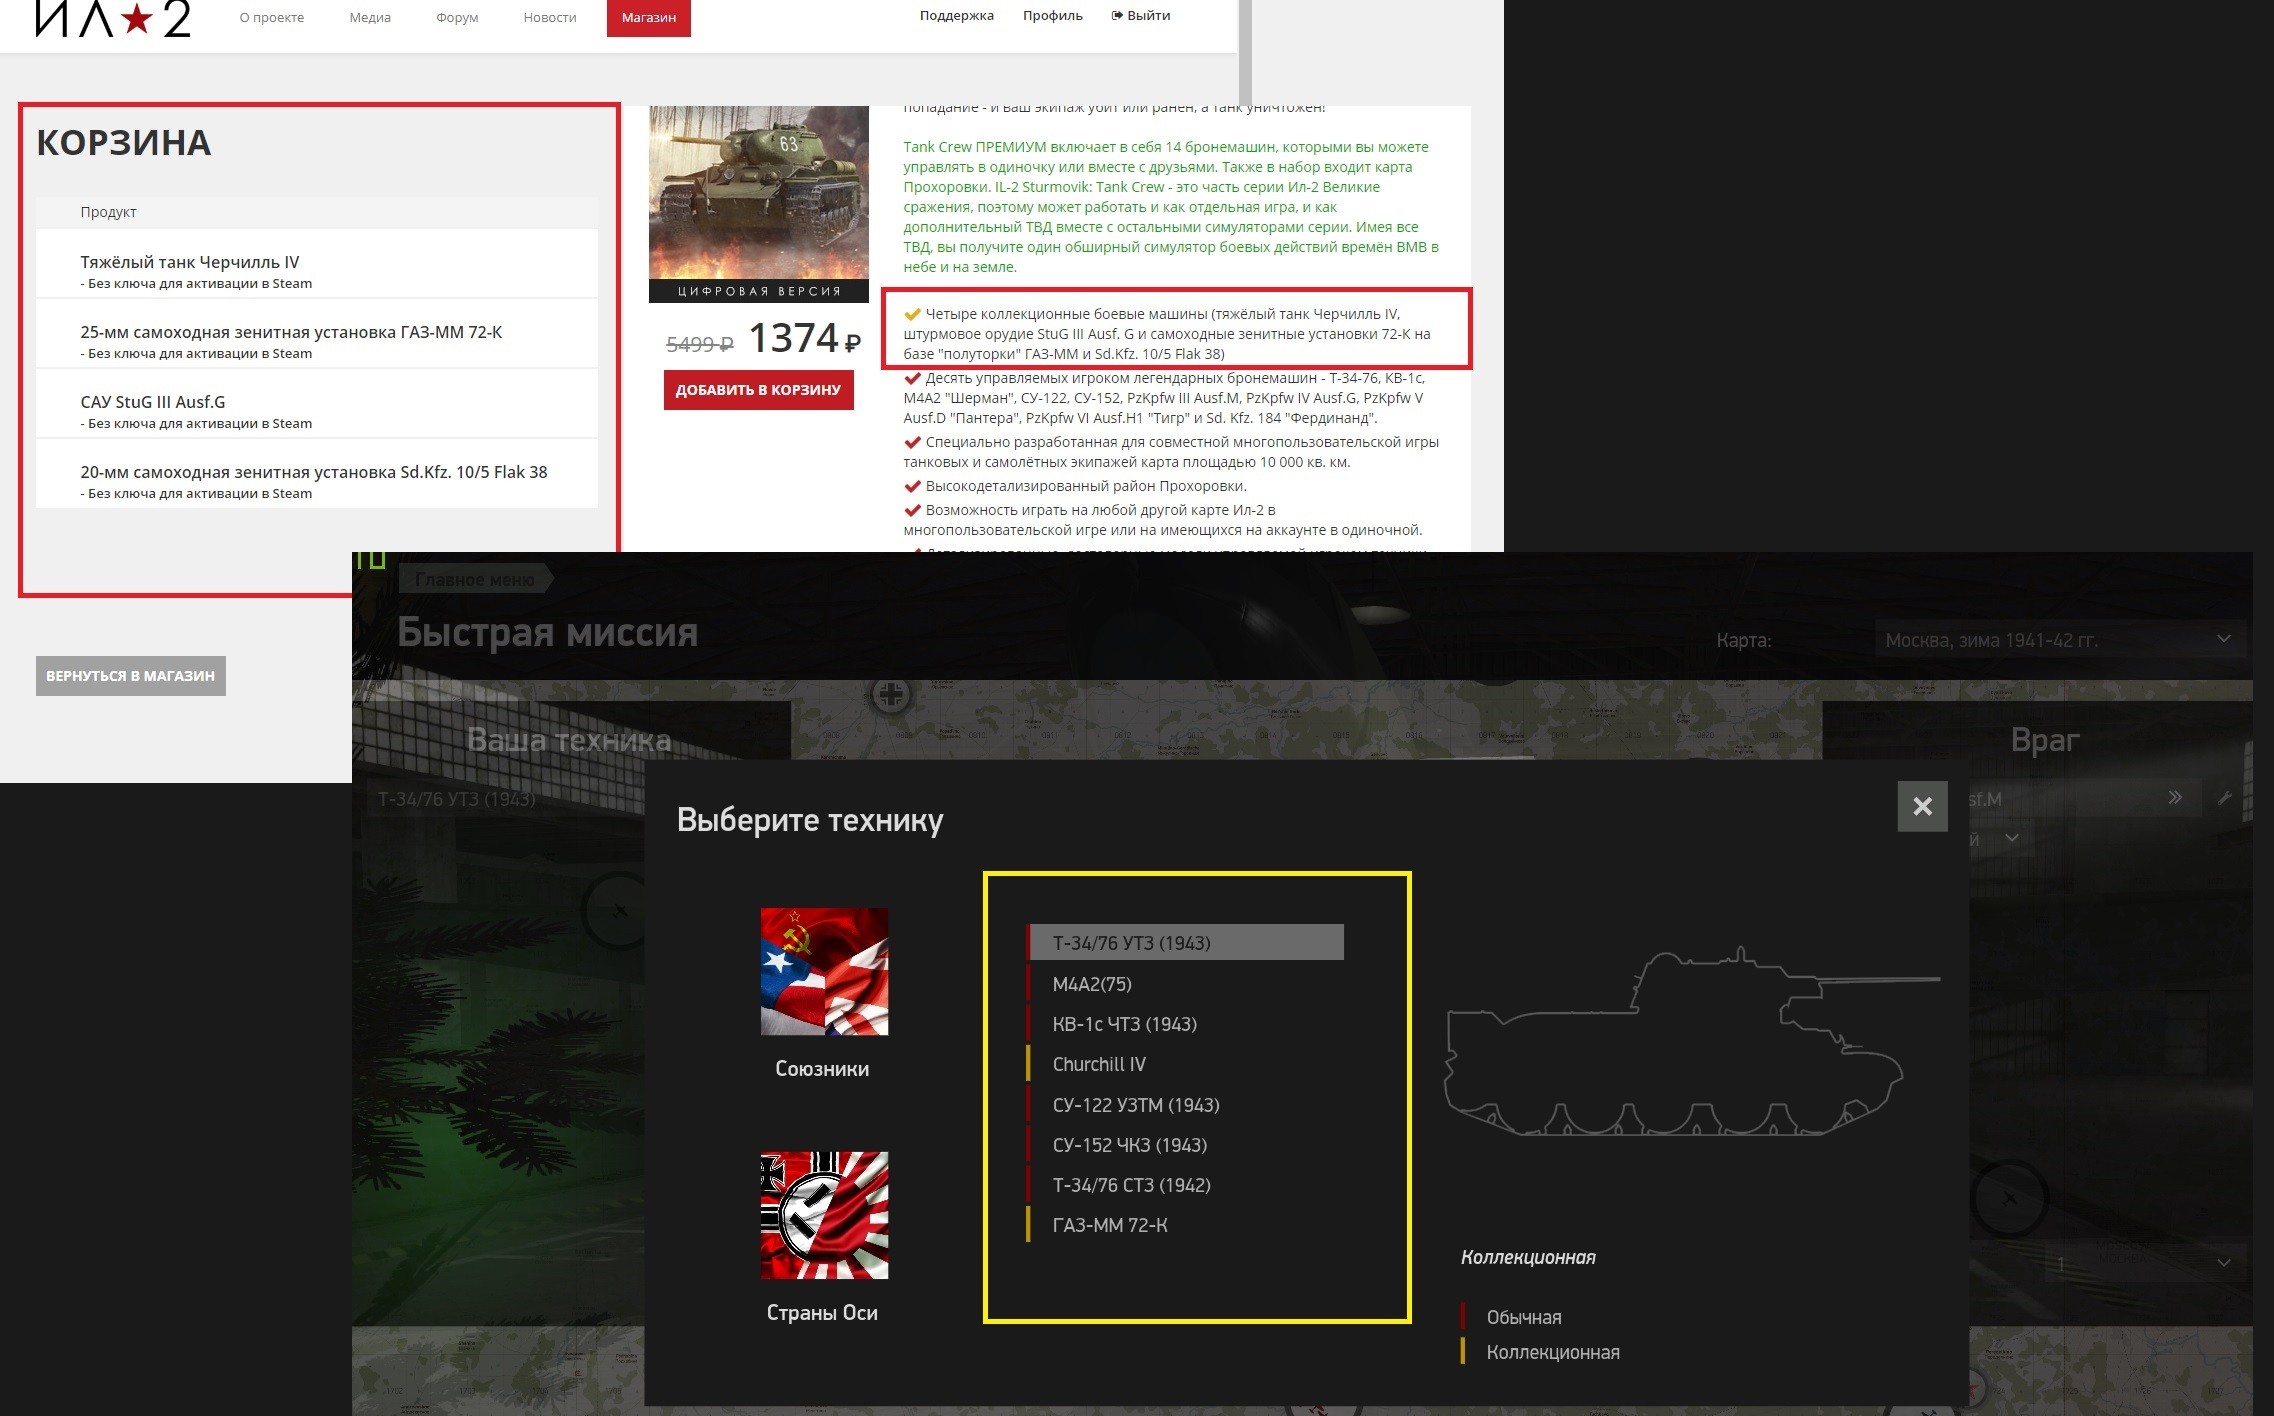Expand the dropdown below enemy vehicle
The image size is (2274, 1416).
(x=2011, y=837)
